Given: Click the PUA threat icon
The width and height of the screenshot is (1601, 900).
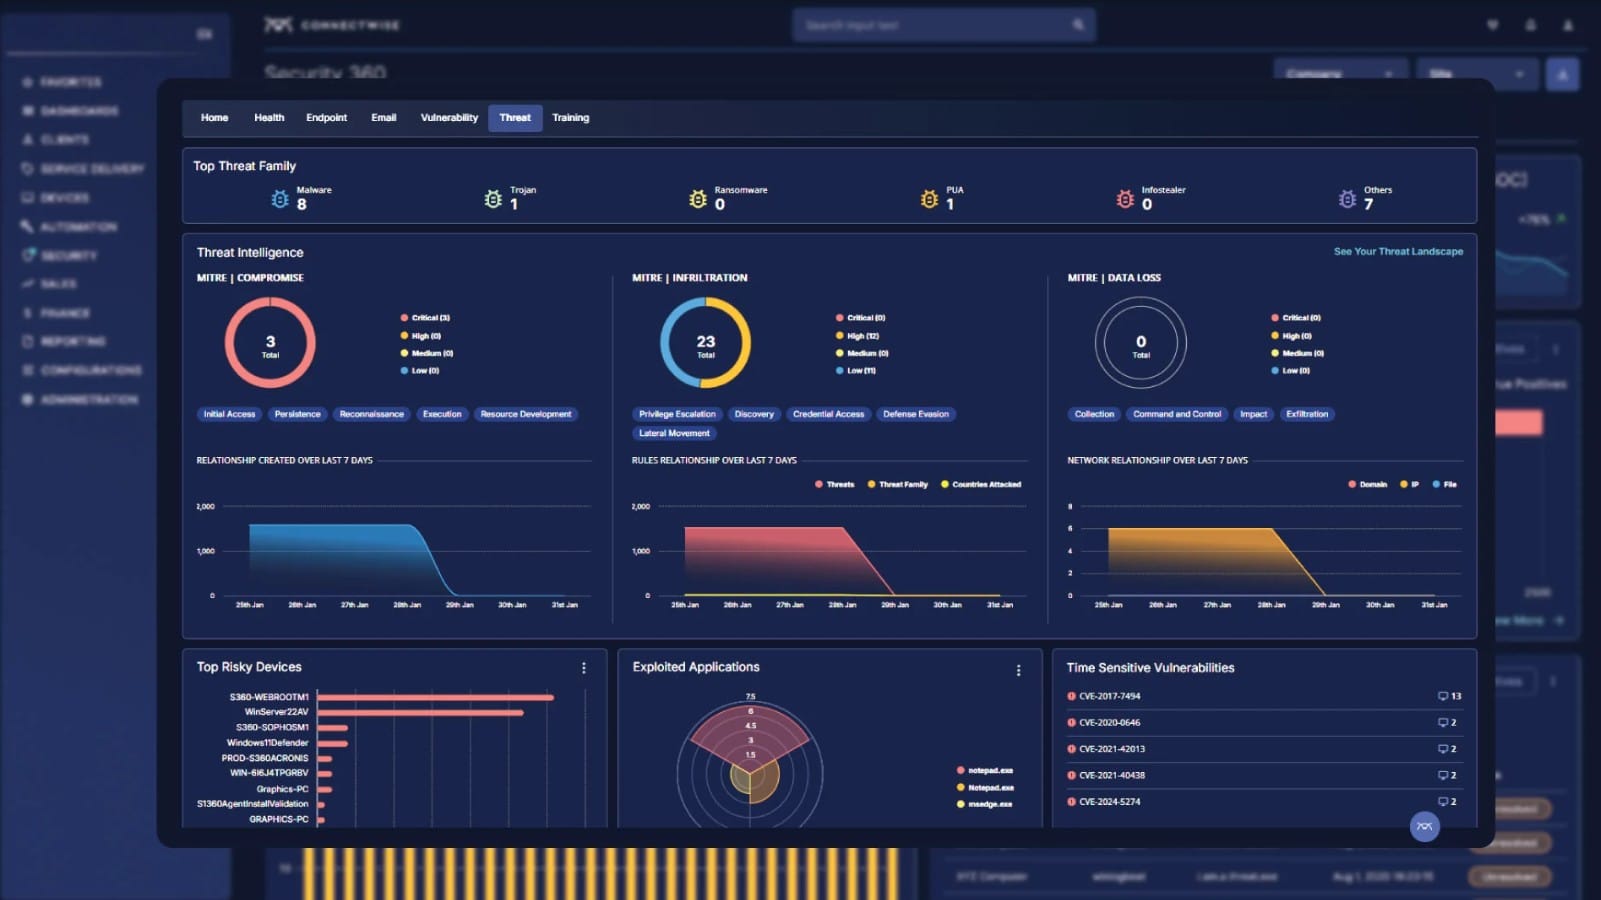Looking at the screenshot, I should [x=929, y=200].
